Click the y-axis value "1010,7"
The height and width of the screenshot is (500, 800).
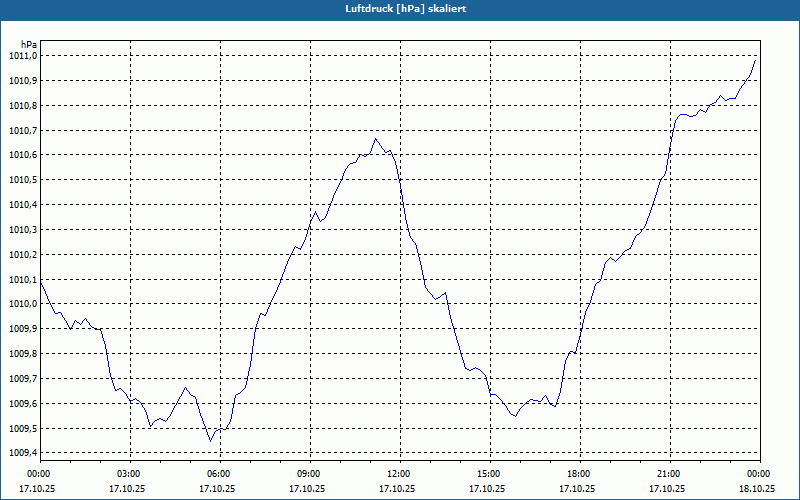(23, 131)
